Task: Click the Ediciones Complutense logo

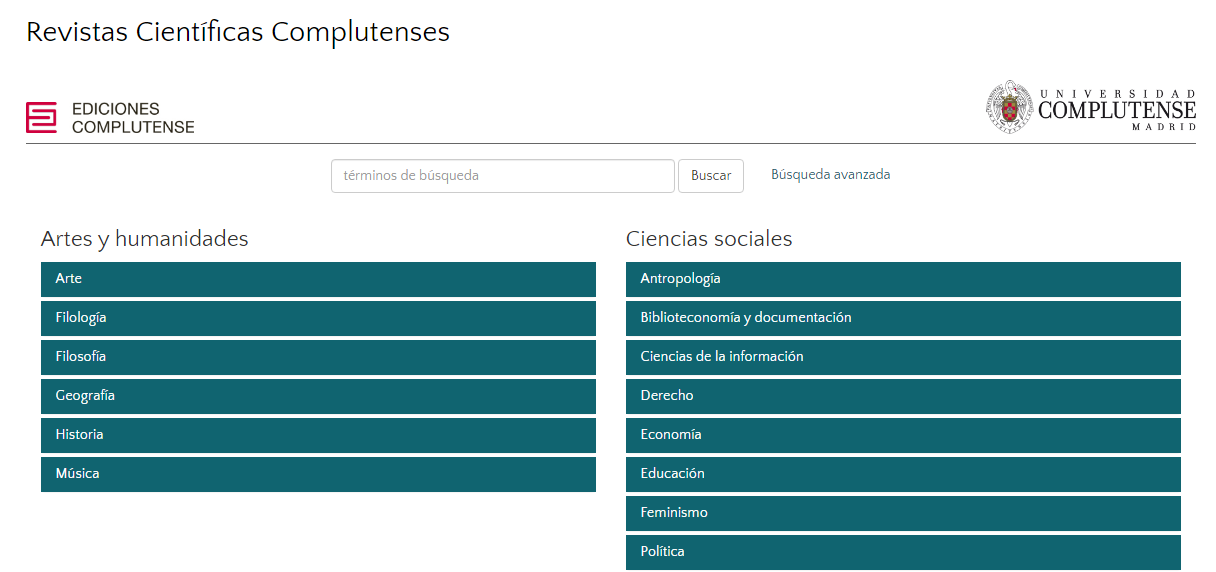Action: tap(110, 117)
